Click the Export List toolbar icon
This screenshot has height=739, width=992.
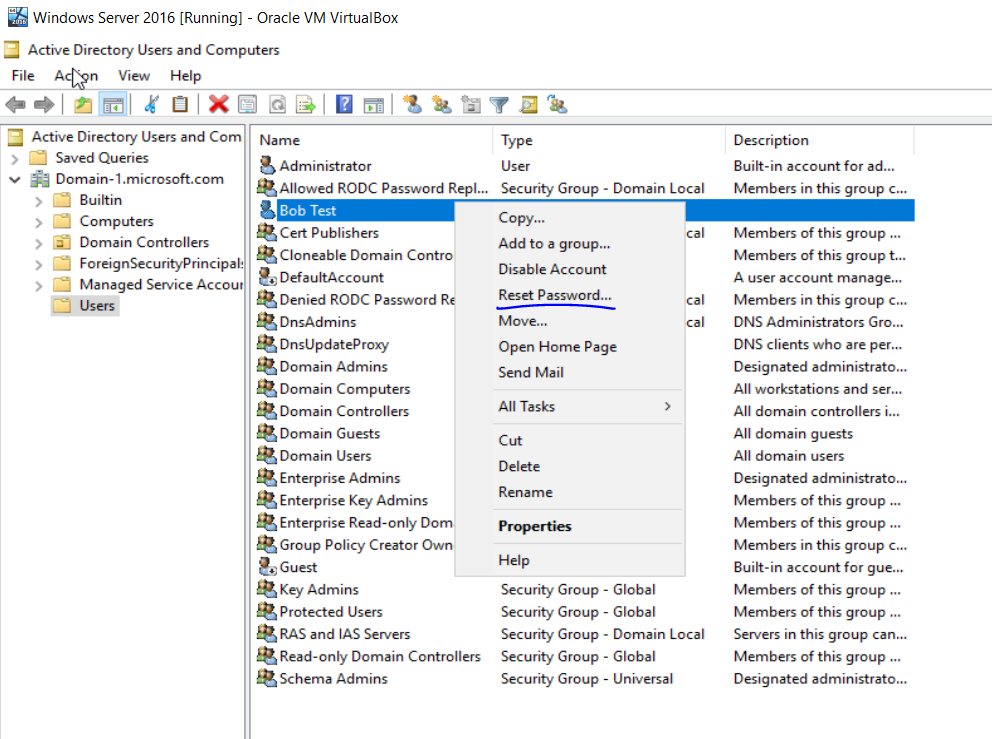pos(306,104)
